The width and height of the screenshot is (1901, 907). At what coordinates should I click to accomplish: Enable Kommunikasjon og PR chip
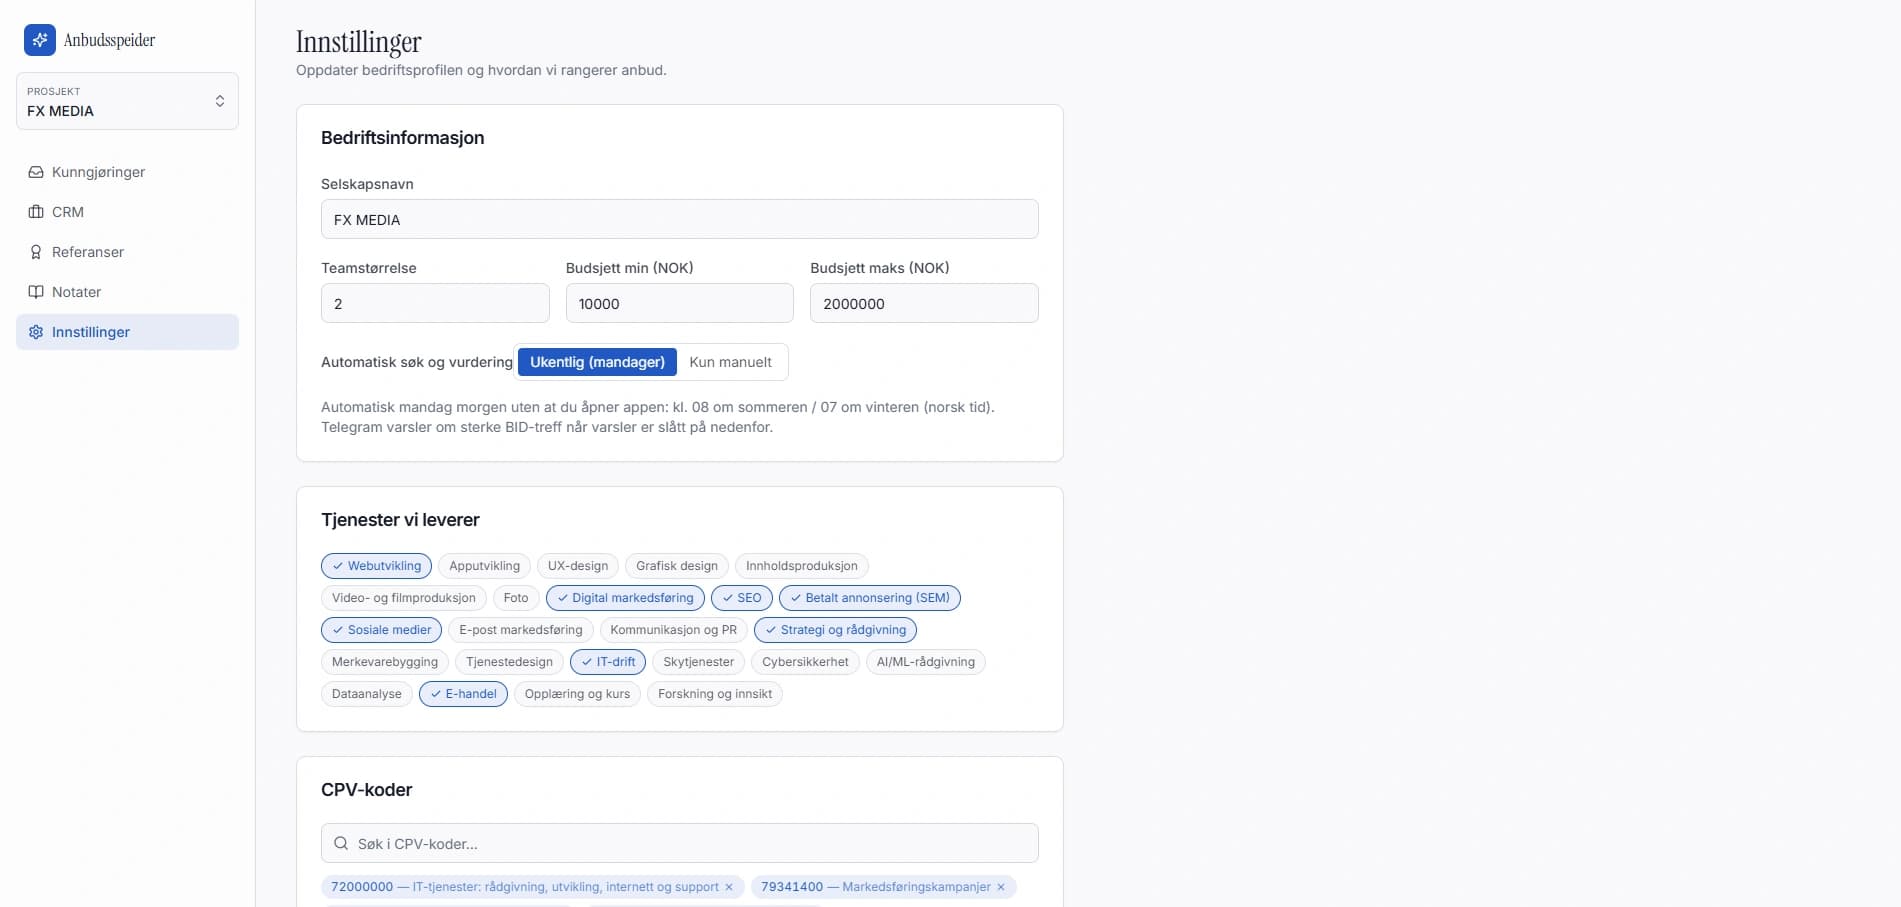point(674,630)
